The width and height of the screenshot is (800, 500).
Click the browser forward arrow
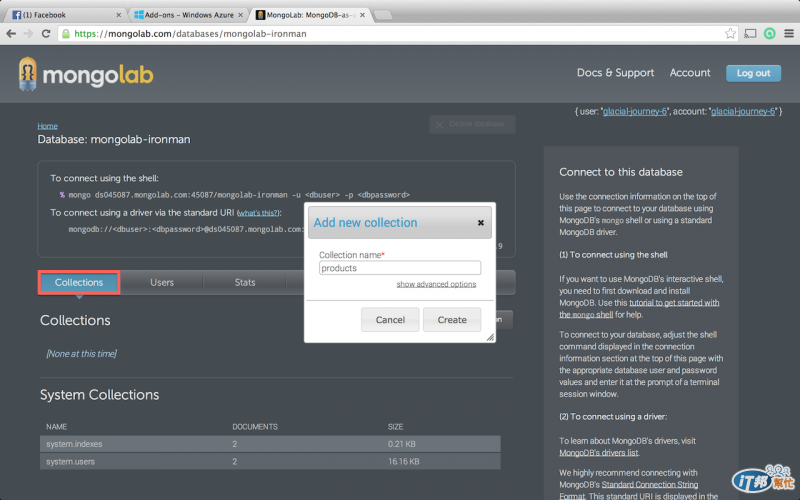(x=28, y=34)
